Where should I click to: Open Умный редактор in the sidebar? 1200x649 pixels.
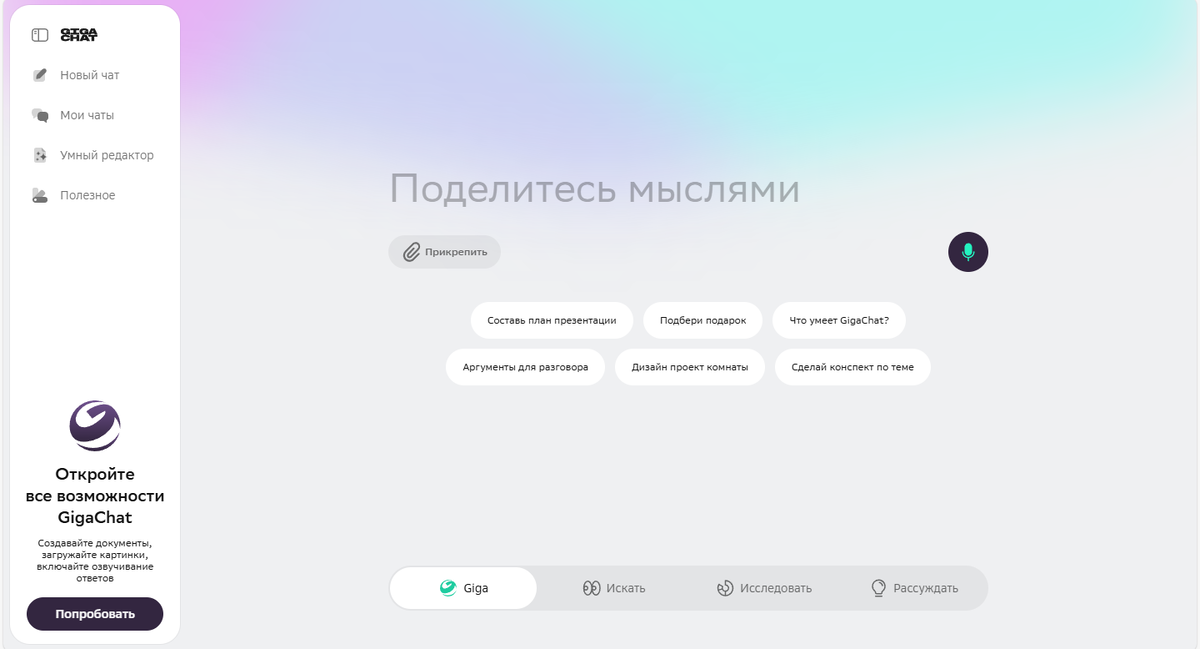pos(93,155)
